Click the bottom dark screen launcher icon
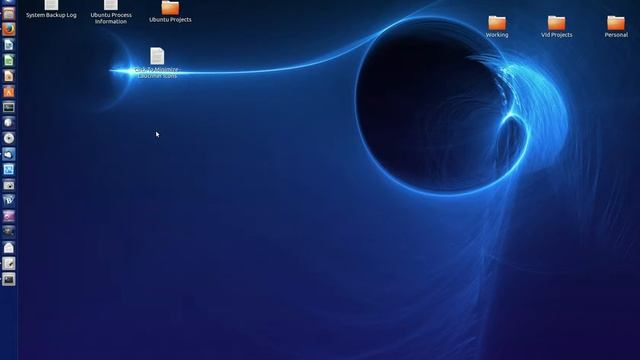This screenshot has height=360, width=640. click(x=9, y=279)
